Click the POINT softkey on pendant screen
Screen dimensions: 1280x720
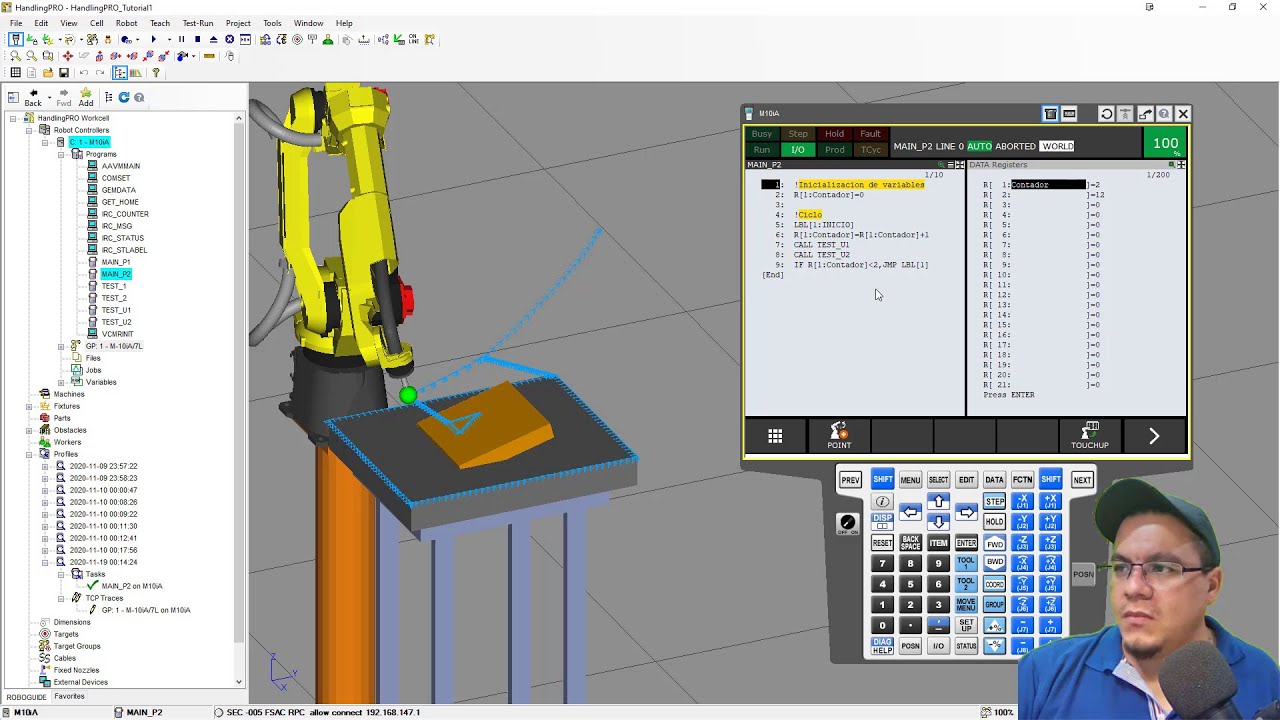839,436
